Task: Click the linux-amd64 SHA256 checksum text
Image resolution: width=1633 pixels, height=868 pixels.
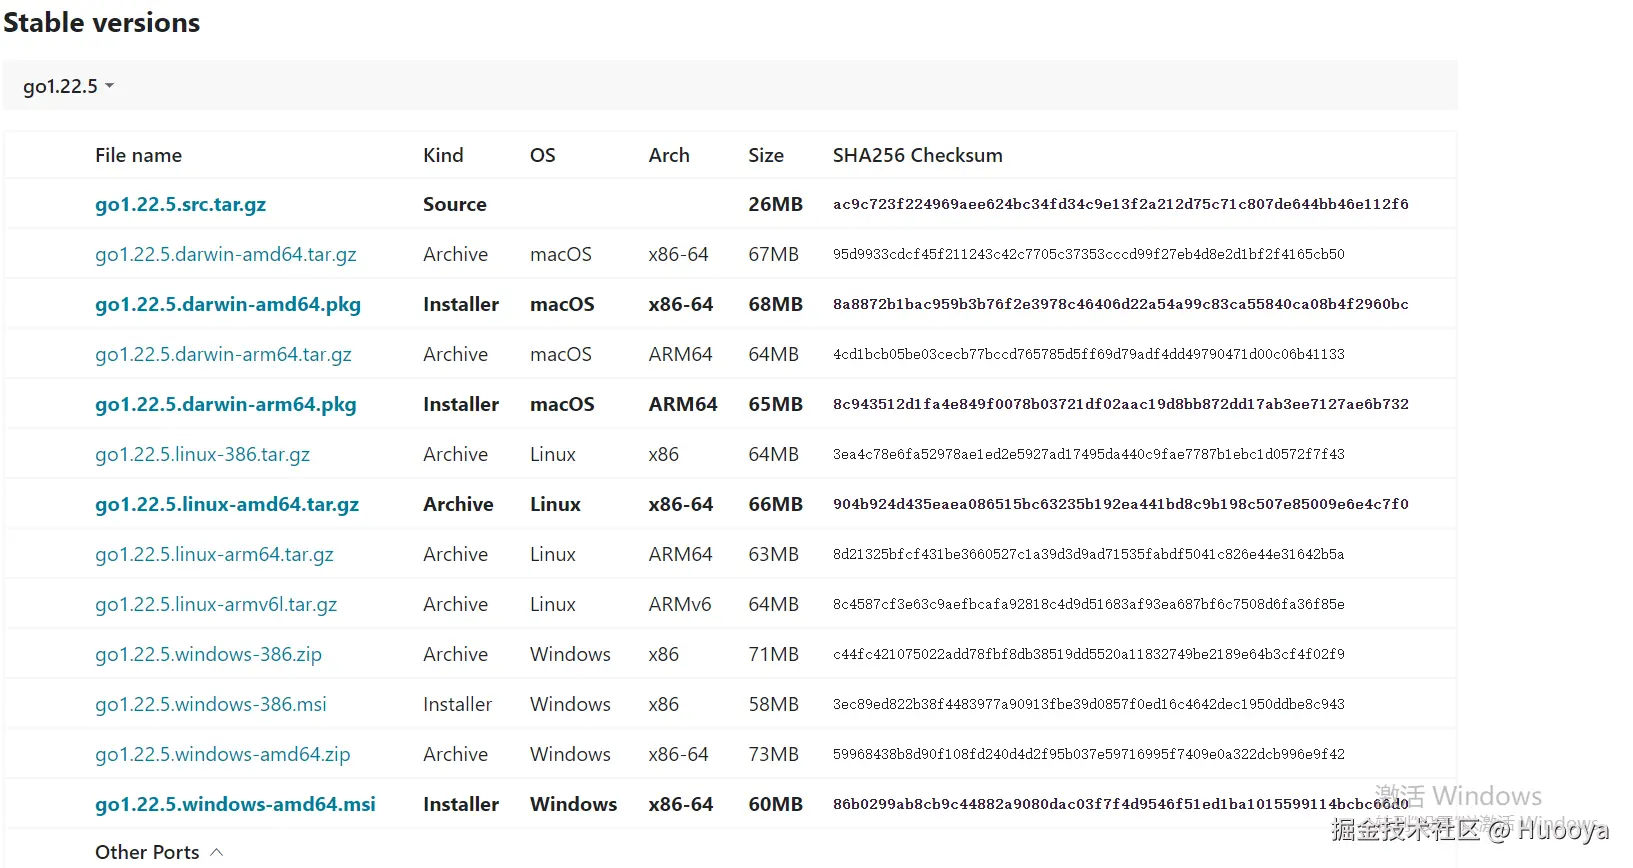Action: [1120, 504]
